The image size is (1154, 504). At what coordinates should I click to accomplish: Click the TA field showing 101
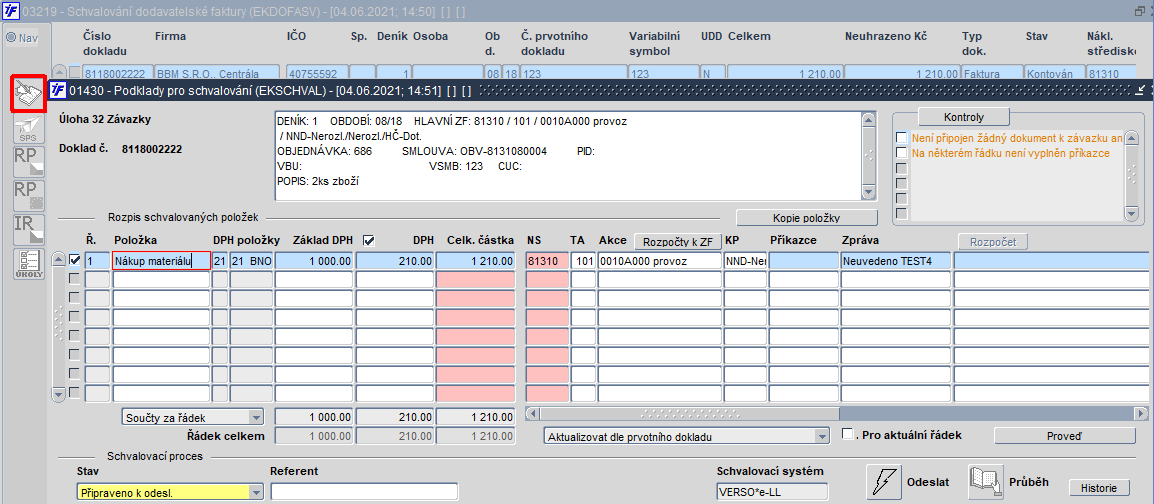[x=583, y=260]
